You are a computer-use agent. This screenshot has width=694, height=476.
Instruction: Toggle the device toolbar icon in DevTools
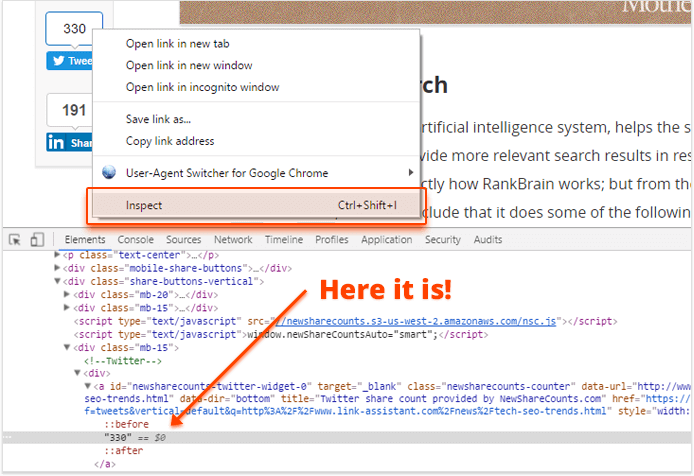tap(37, 240)
